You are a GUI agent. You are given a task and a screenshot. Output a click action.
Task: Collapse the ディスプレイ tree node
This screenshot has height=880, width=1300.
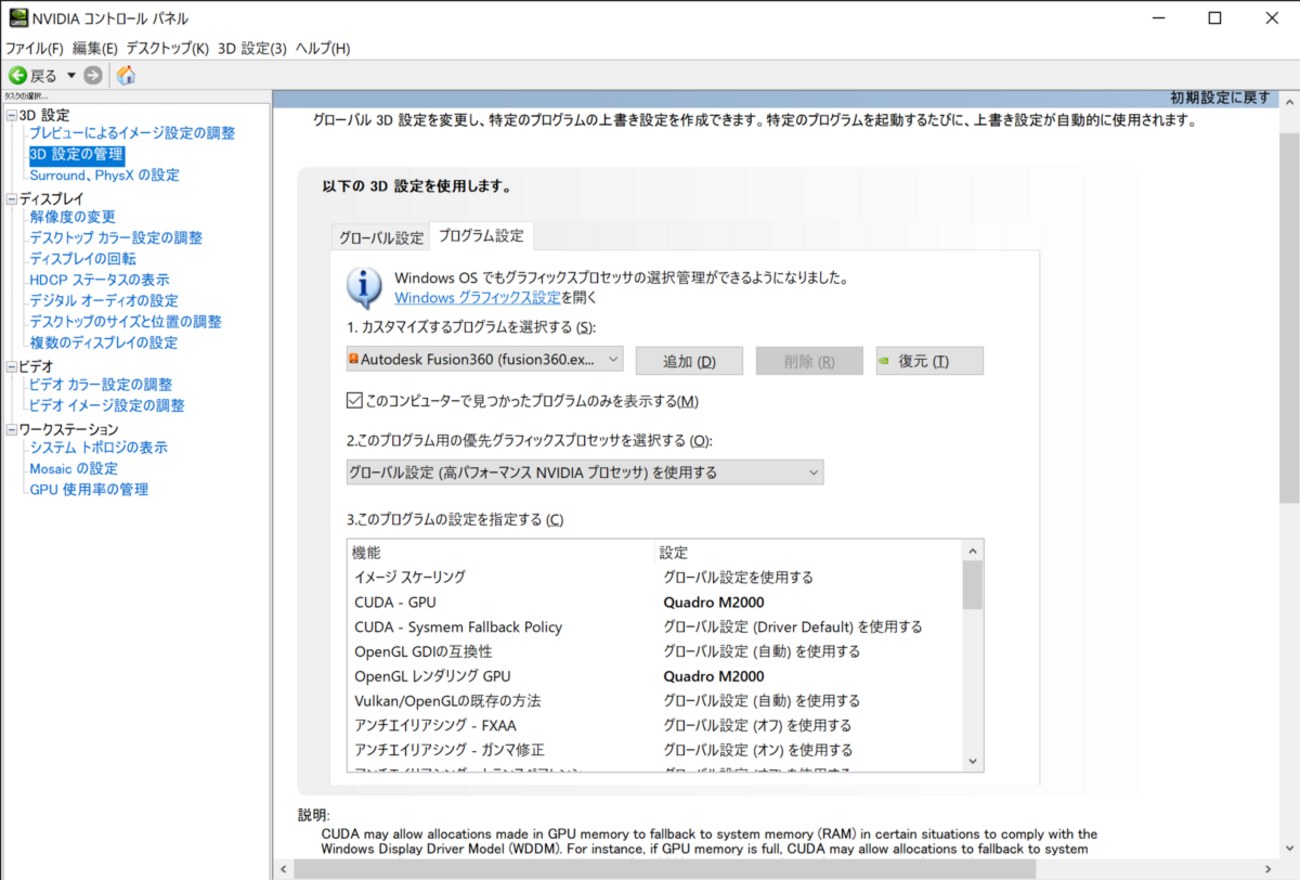[11, 199]
